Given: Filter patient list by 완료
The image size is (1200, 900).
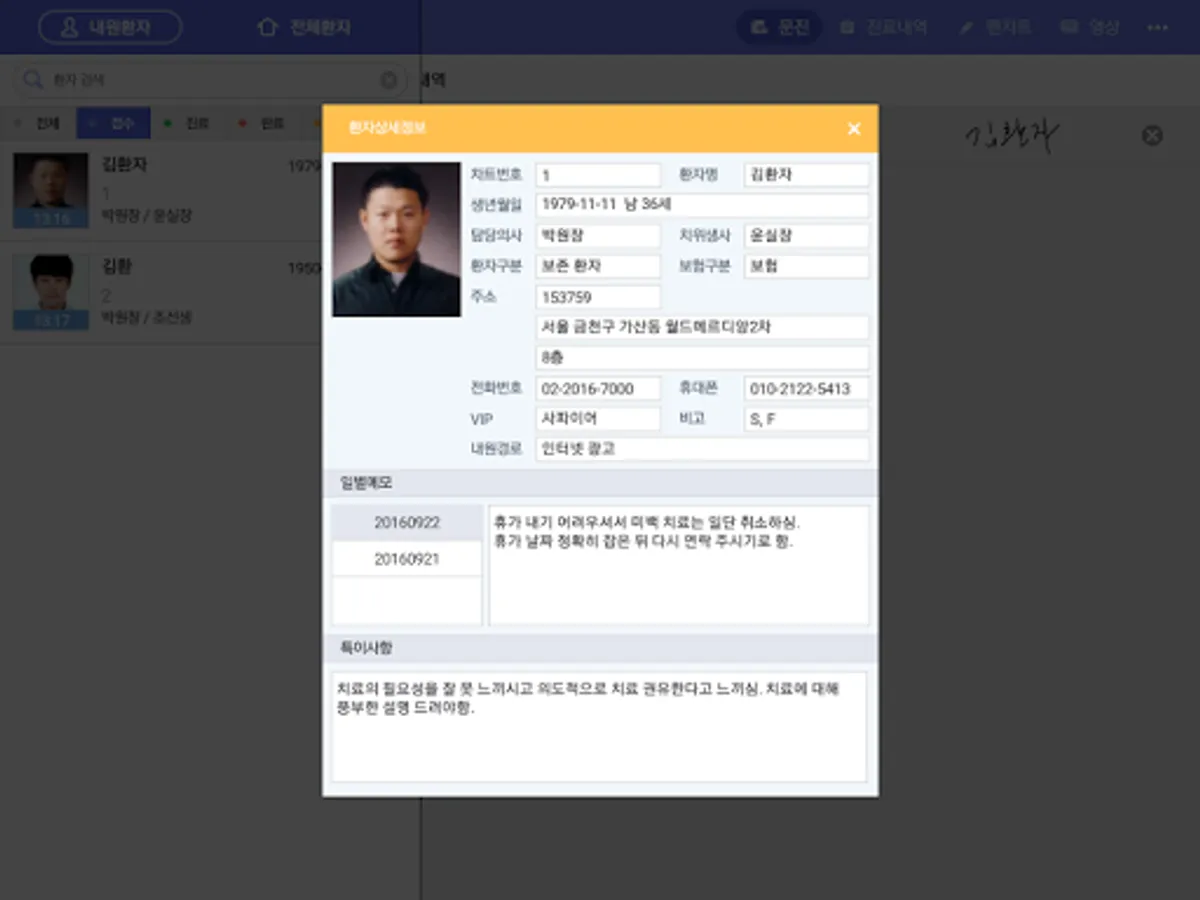Looking at the screenshot, I should [262, 123].
